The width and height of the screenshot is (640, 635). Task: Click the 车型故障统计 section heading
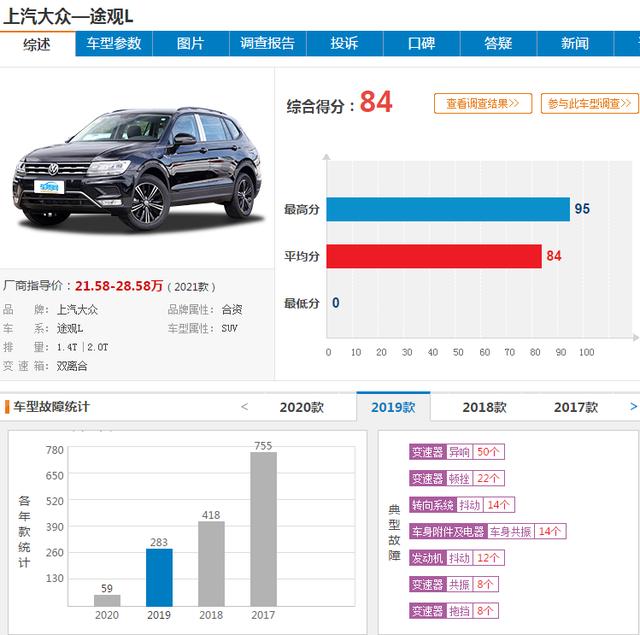click(x=51, y=406)
